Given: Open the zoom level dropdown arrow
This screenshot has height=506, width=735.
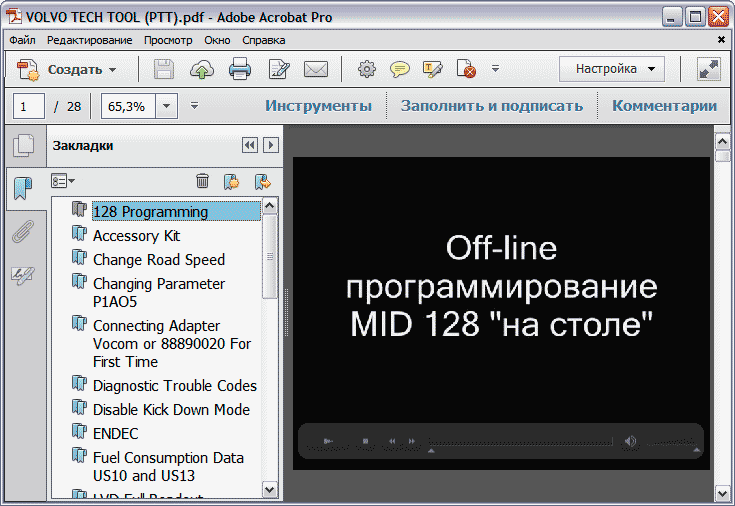Looking at the screenshot, I should coord(166,106).
